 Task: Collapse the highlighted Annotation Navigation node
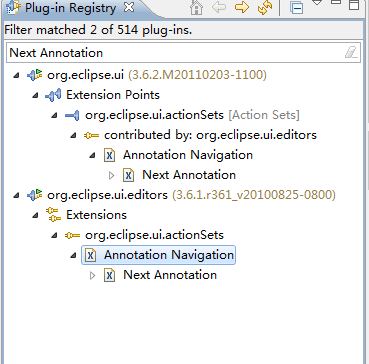73,255
